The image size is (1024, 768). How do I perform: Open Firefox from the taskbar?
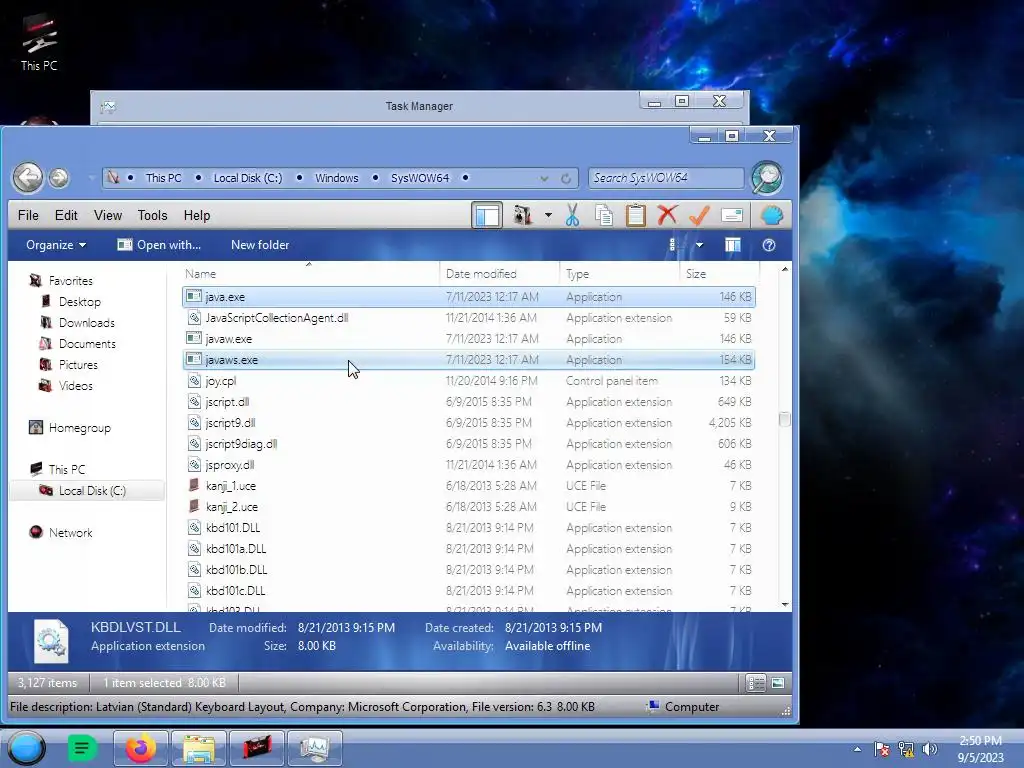[141, 748]
